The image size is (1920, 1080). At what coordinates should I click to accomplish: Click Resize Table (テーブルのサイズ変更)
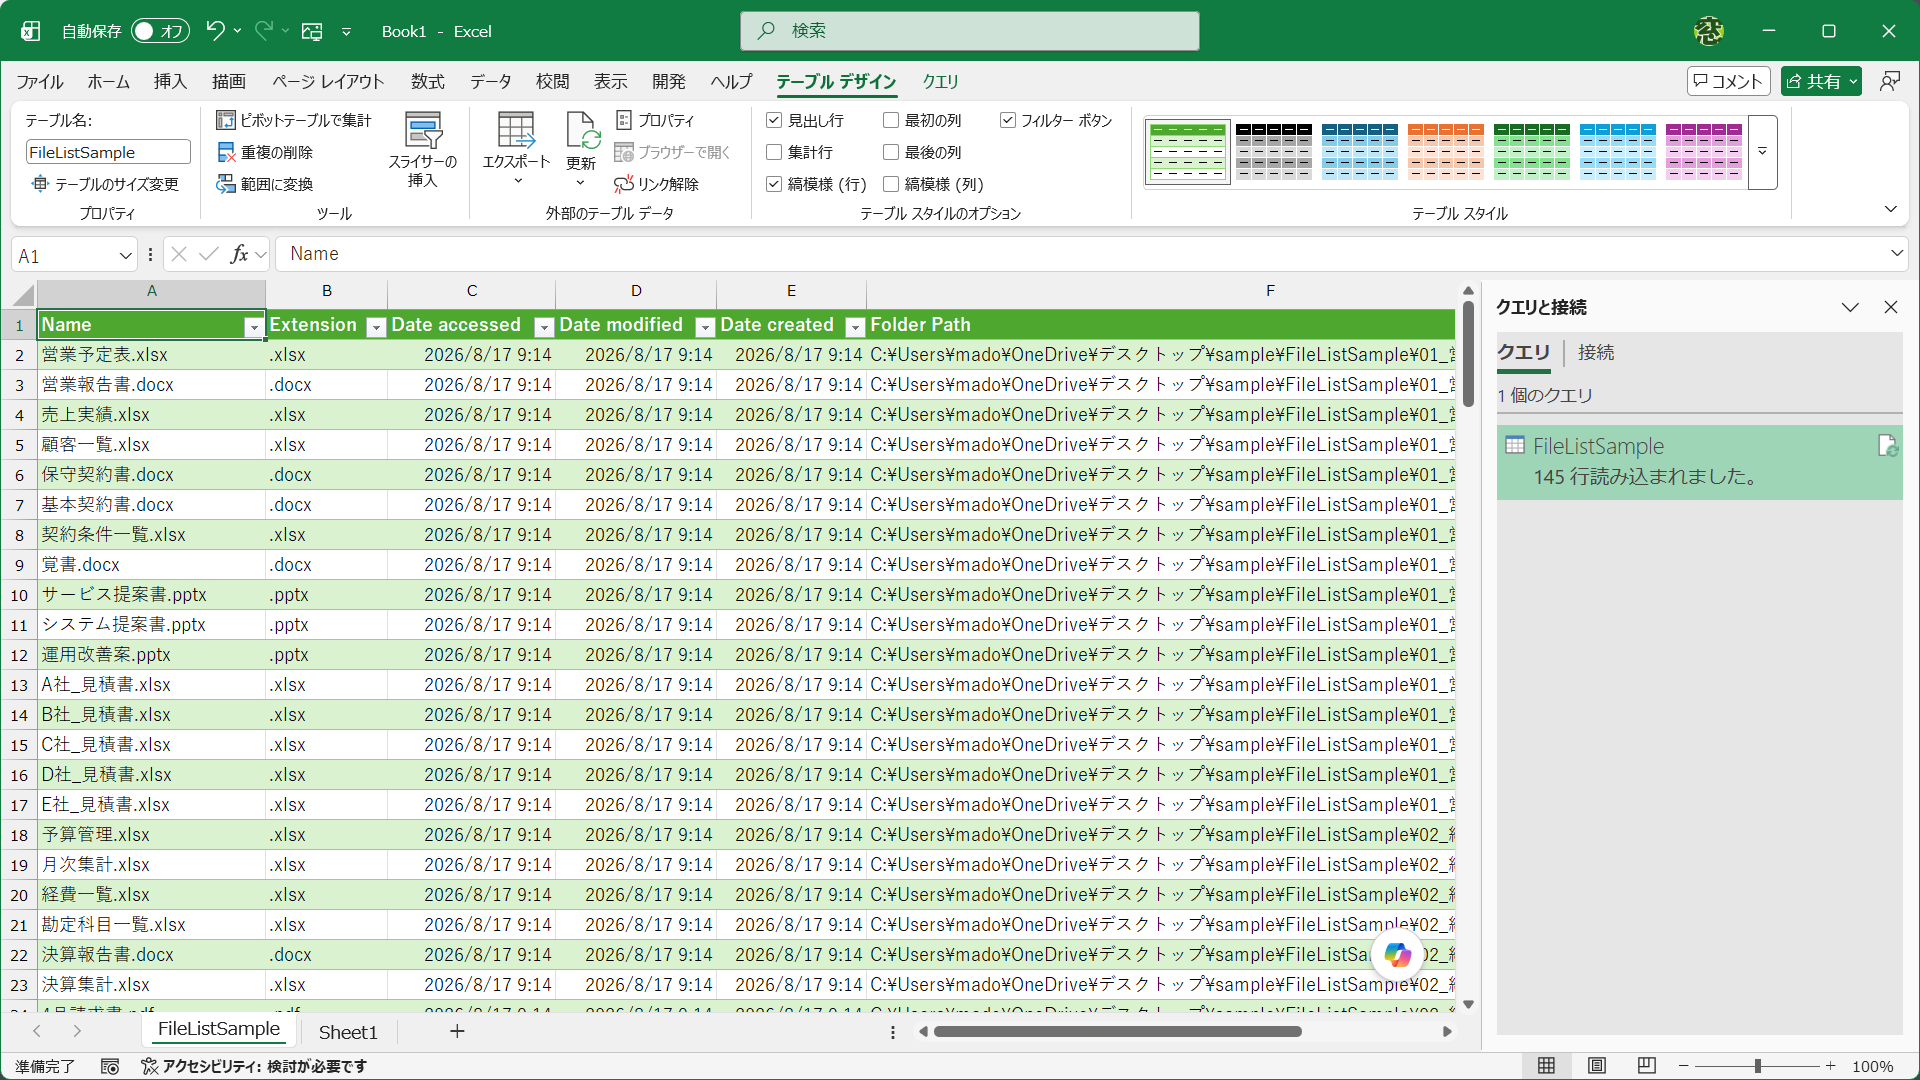pyautogui.click(x=106, y=184)
